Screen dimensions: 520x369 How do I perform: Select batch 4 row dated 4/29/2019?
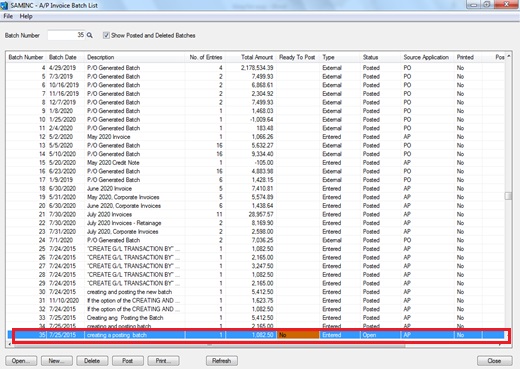255,68
